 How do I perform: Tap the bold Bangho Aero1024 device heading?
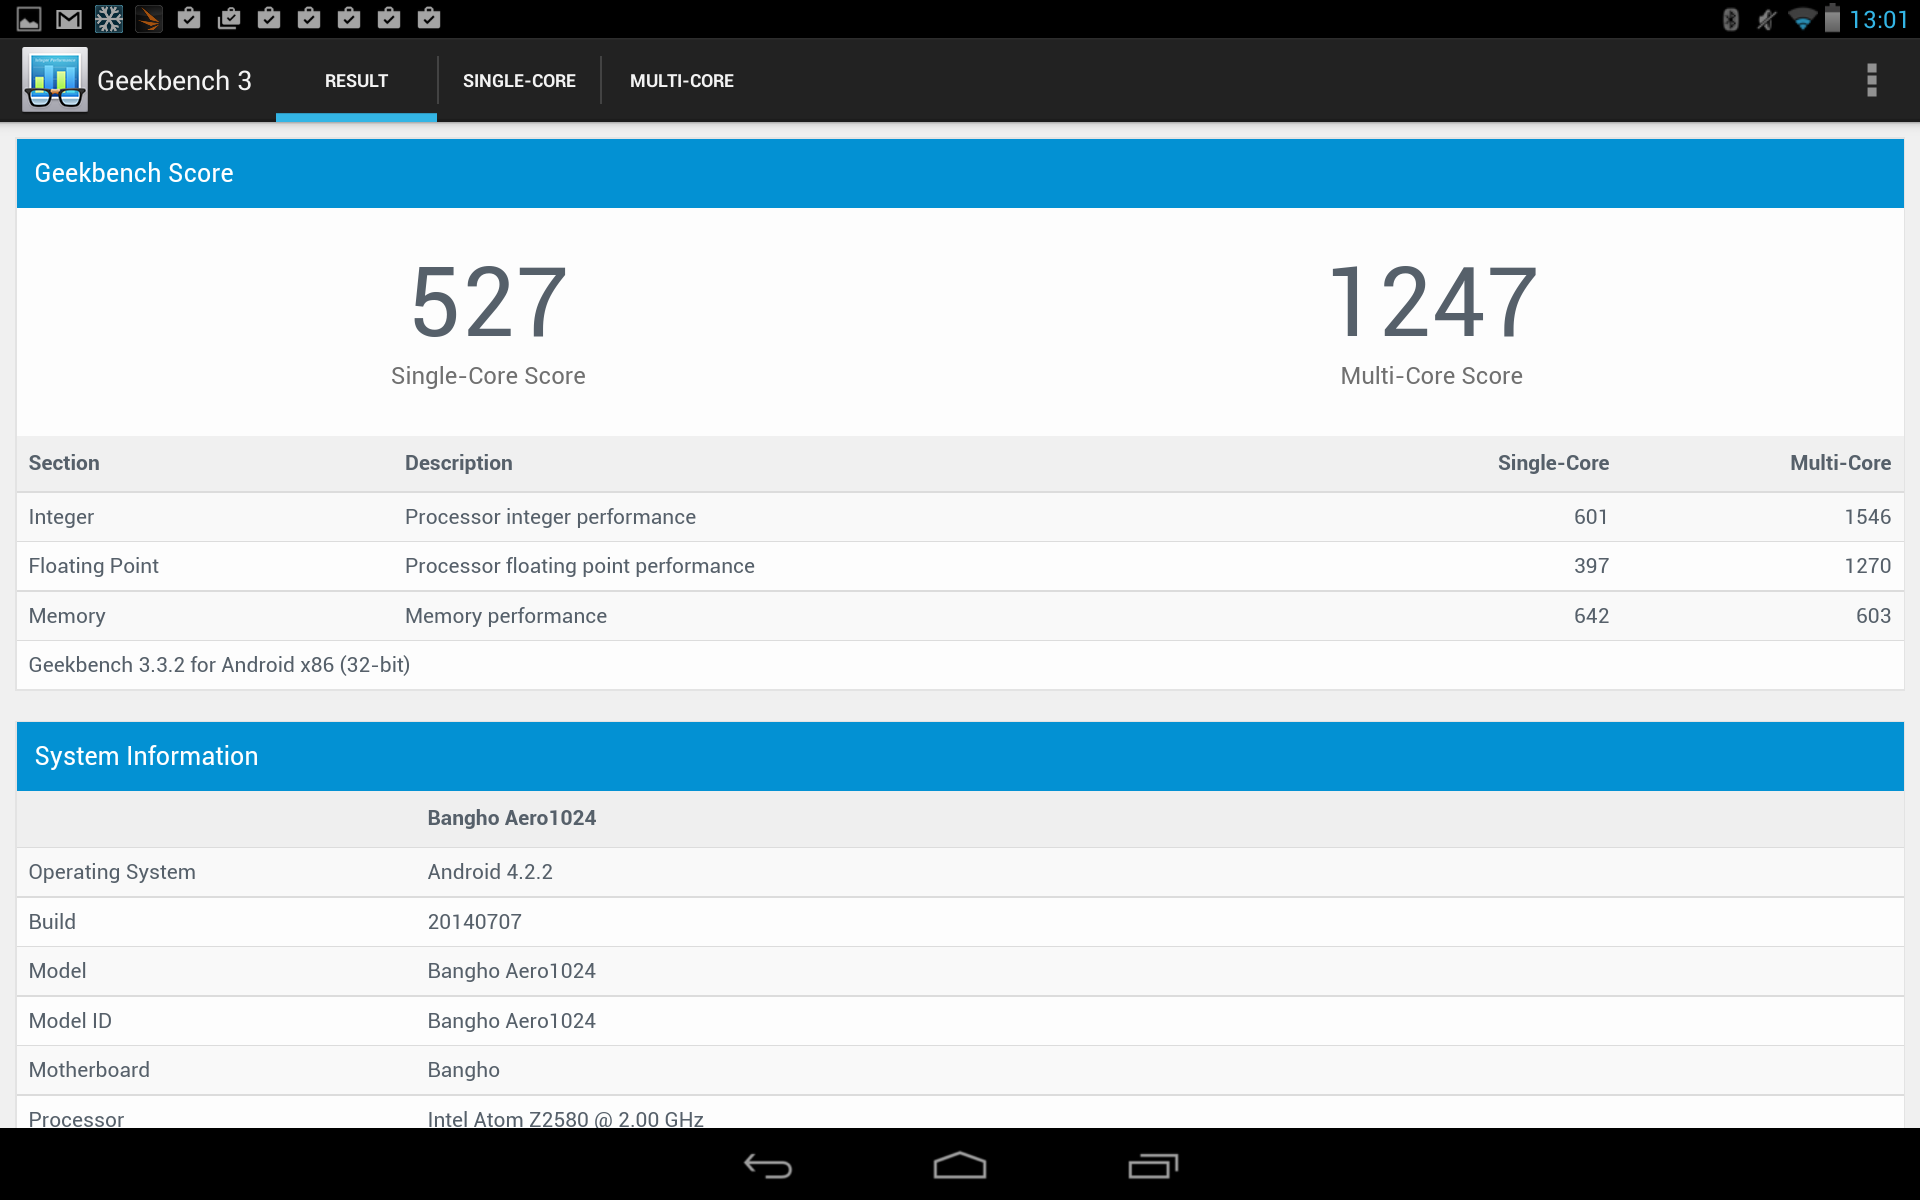coord(512,818)
